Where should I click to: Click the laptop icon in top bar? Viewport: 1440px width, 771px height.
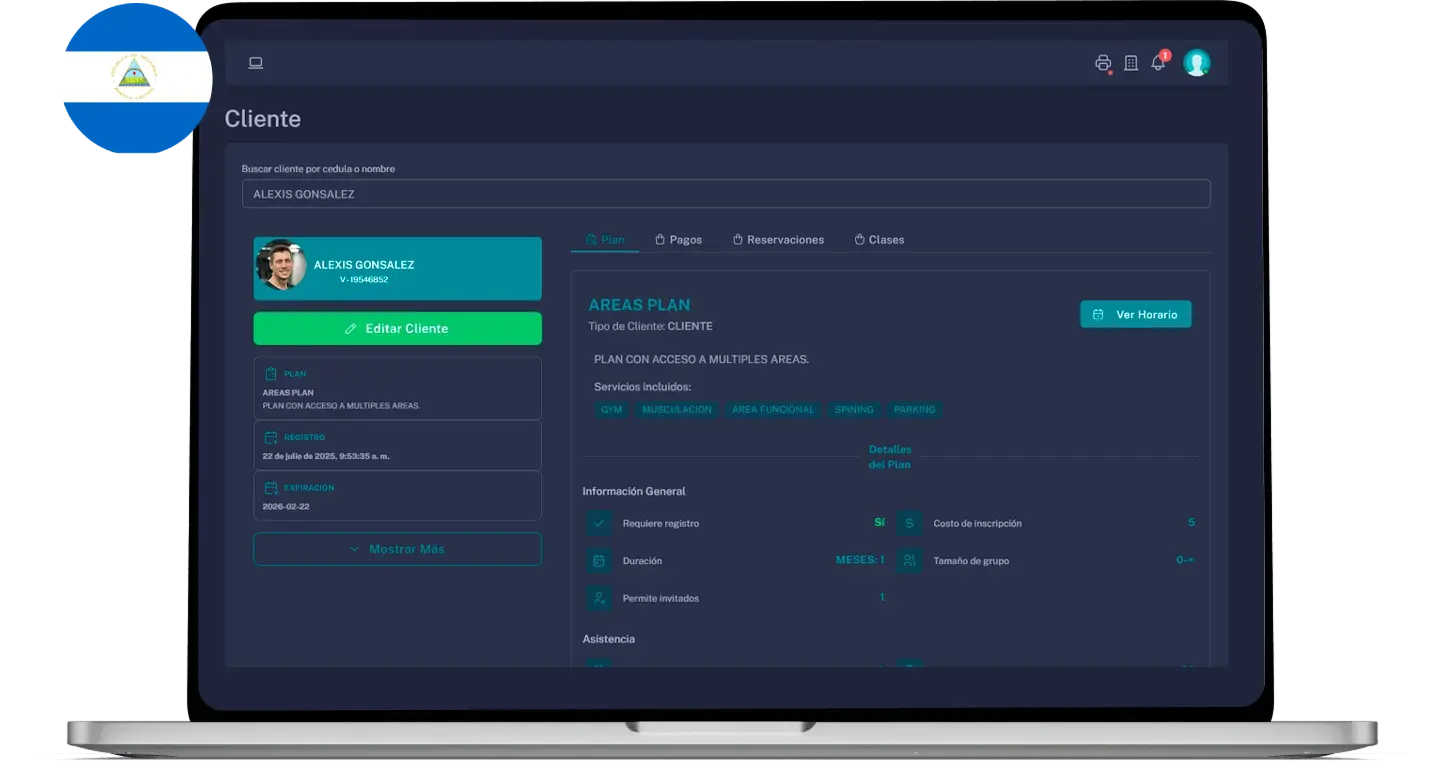click(255, 63)
